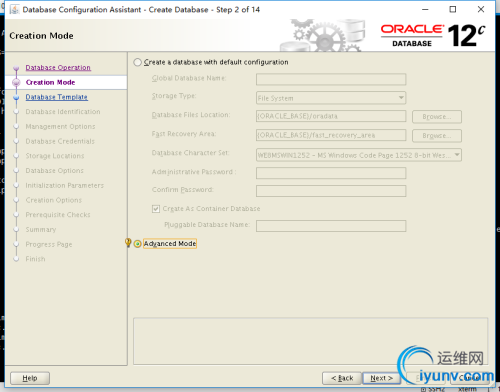
Task: Click the Finish step
Action: 35,259
